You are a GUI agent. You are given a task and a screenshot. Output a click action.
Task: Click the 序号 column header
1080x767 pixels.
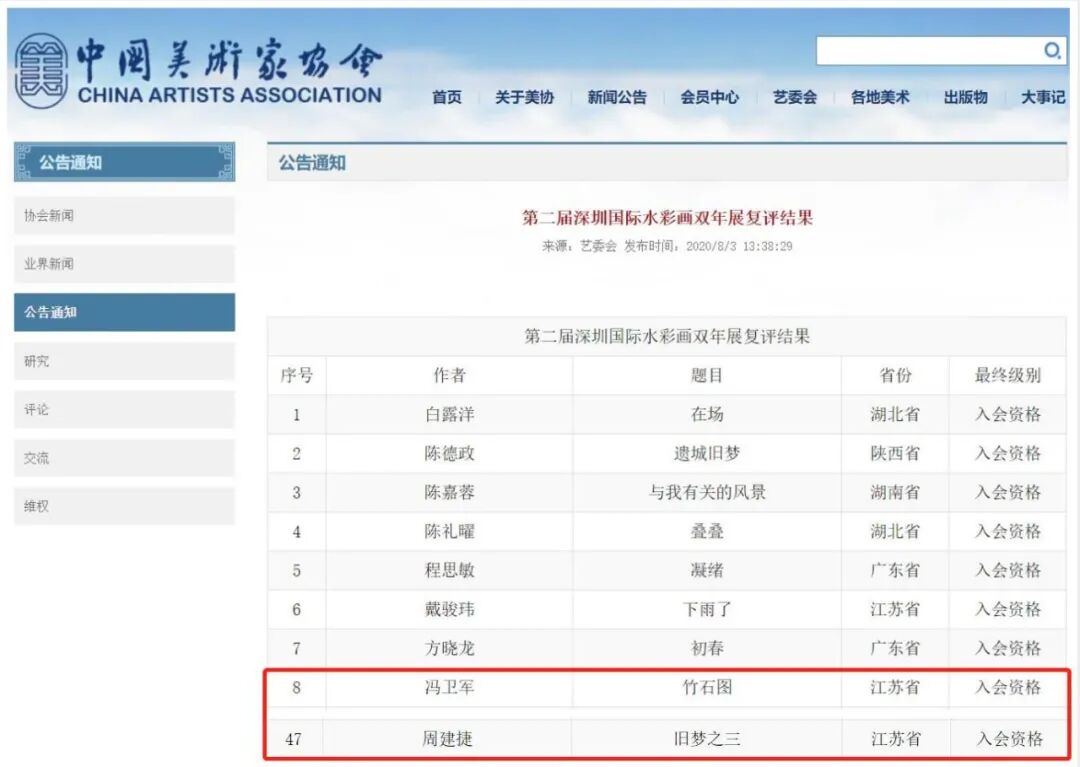click(x=297, y=375)
